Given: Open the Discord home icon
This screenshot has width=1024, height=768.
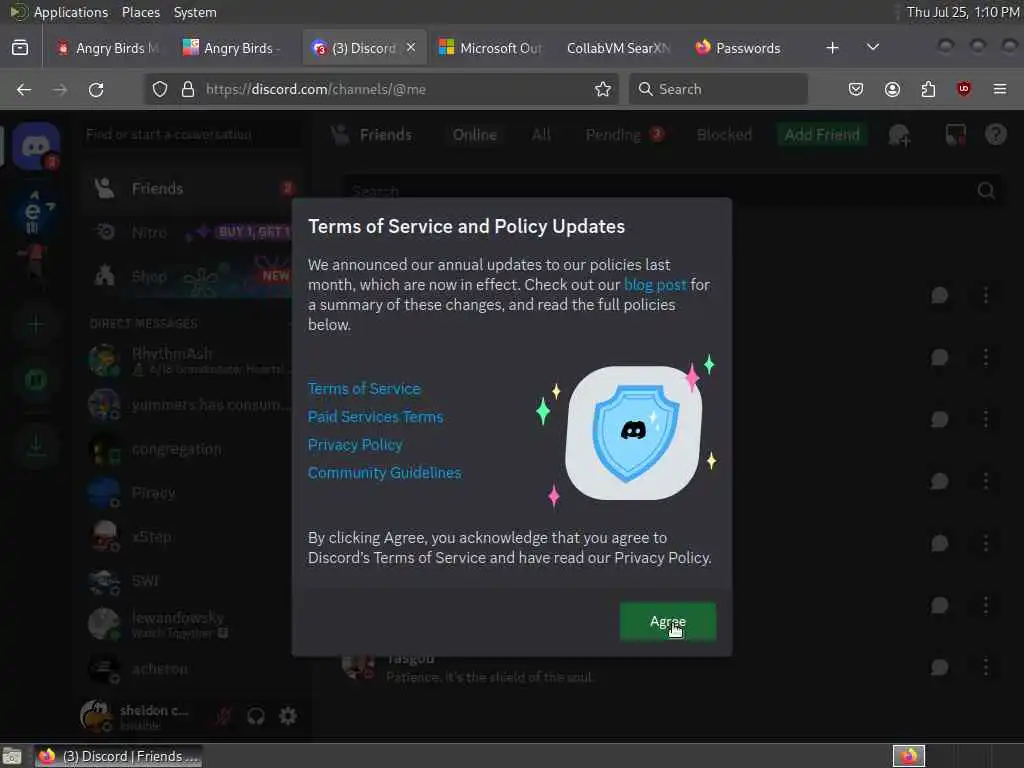Looking at the screenshot, I should [37, 146].
